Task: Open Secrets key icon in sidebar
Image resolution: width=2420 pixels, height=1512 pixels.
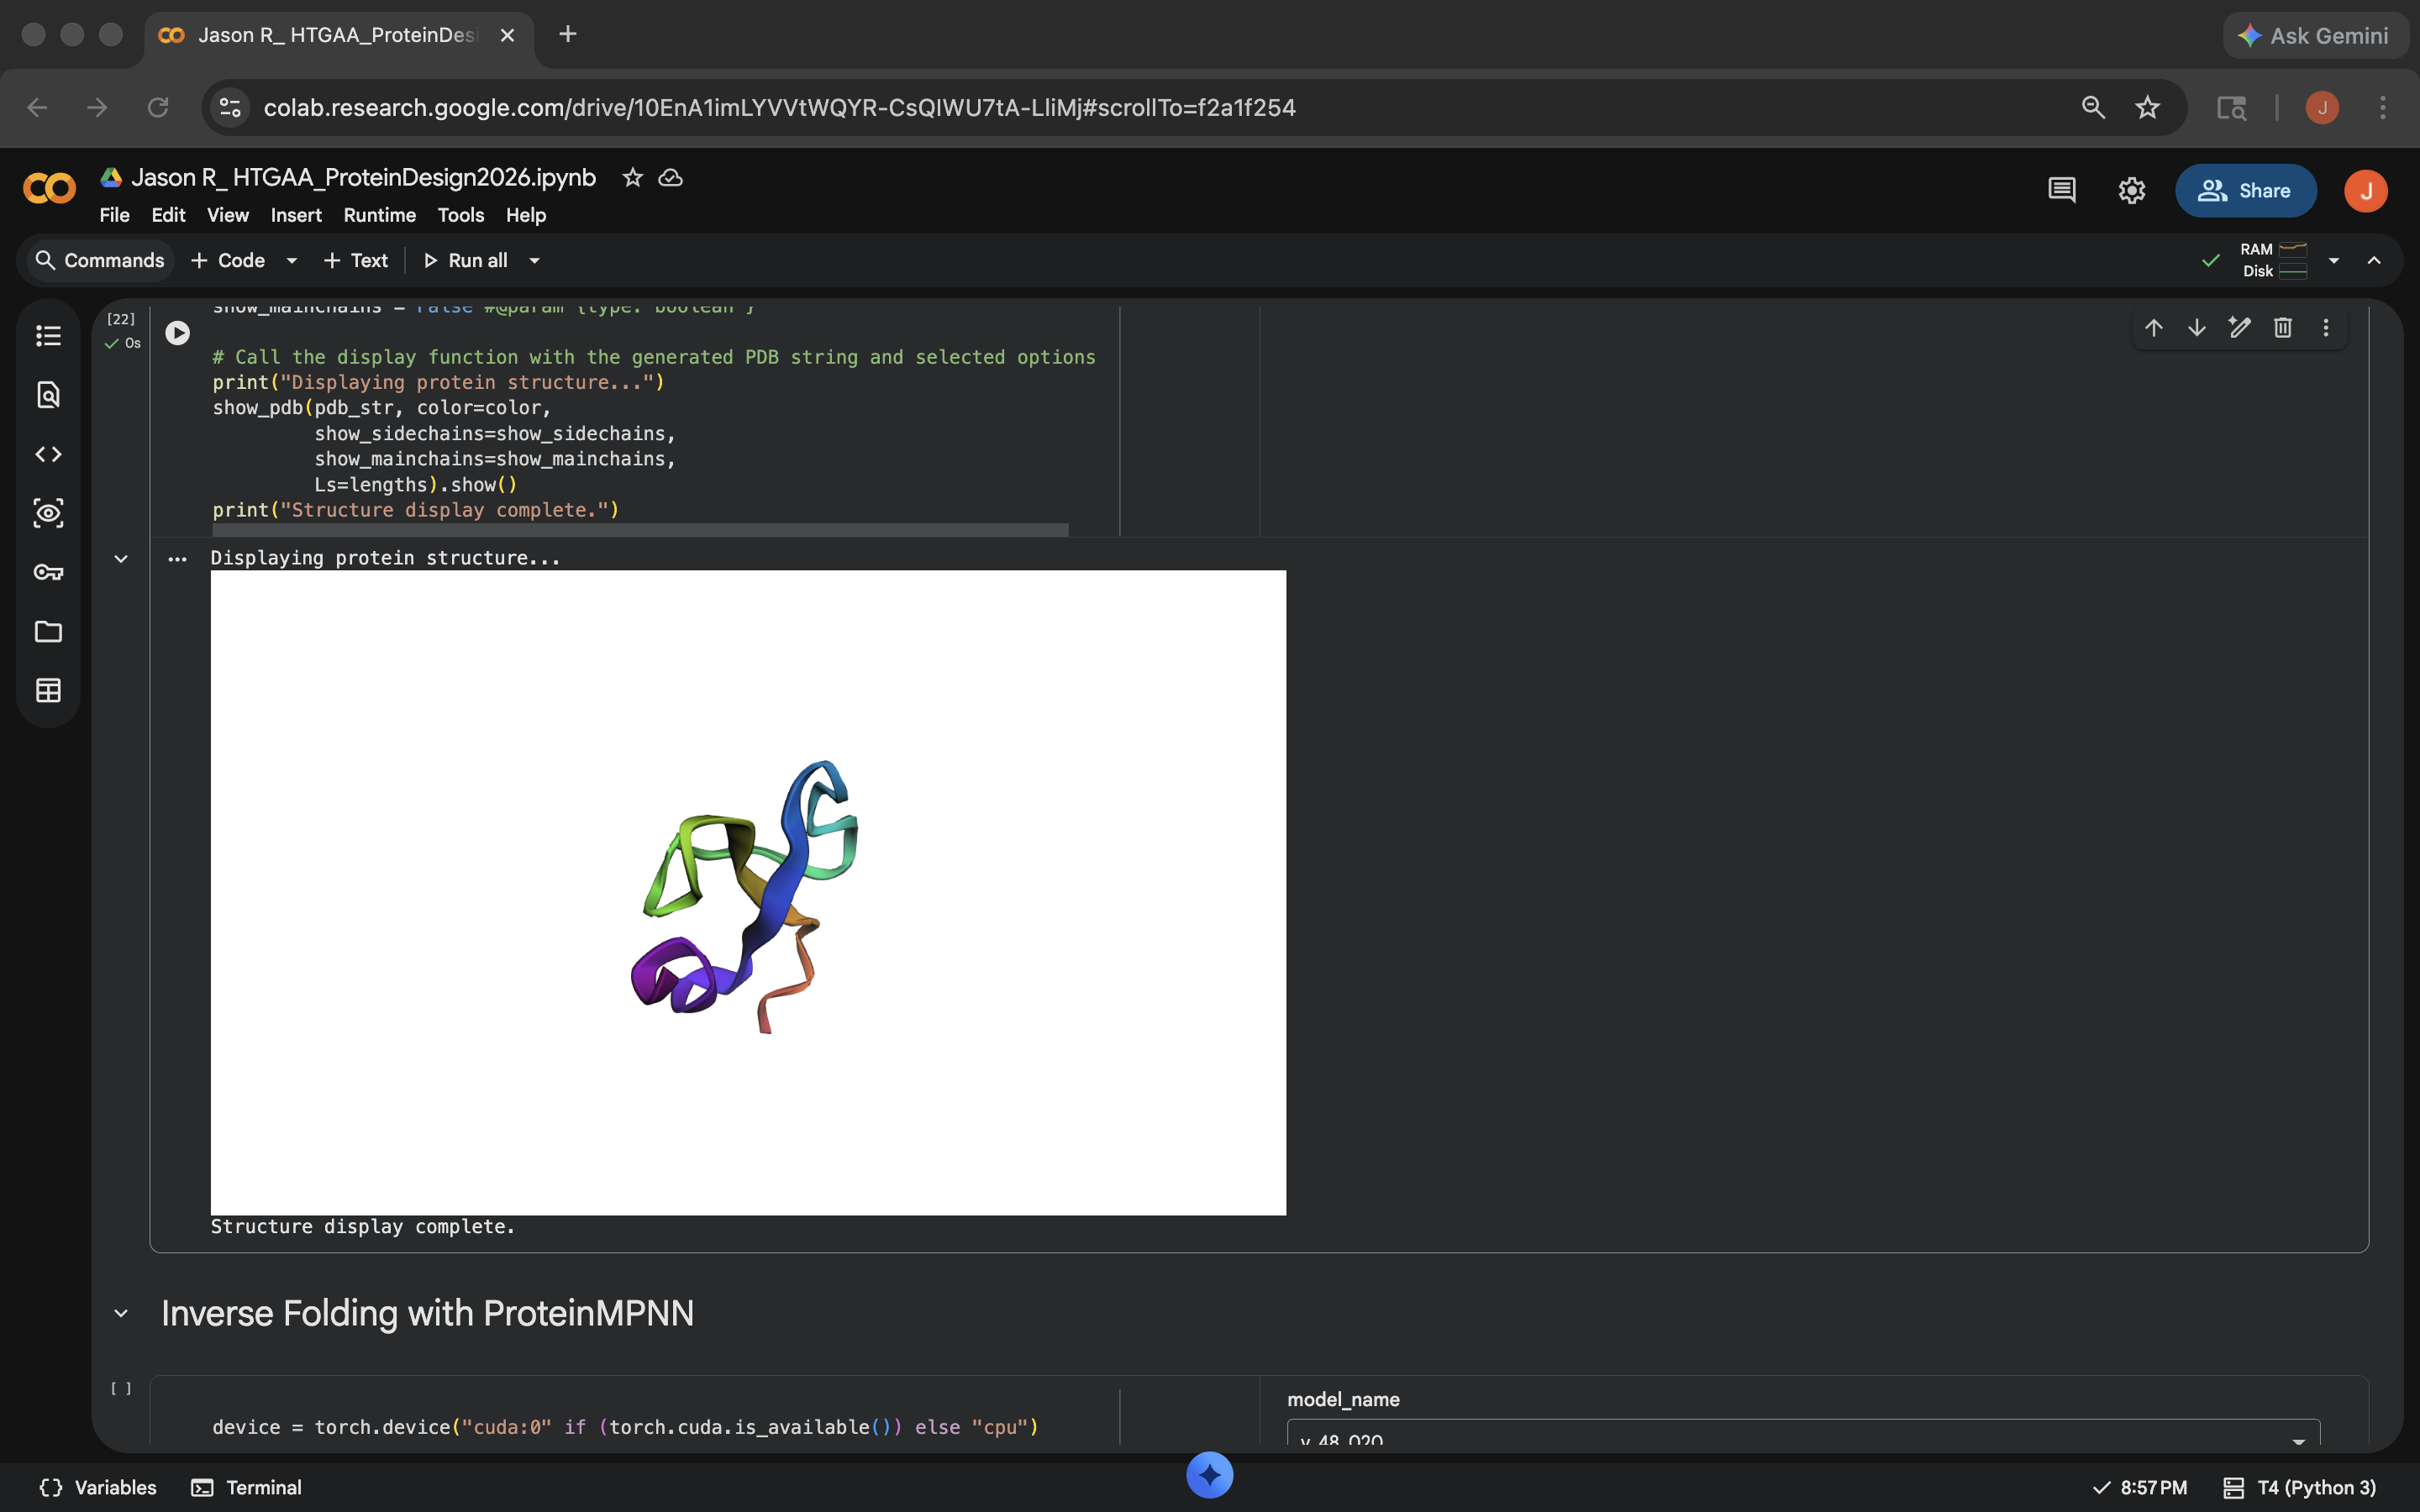Action: click(48, 572)
